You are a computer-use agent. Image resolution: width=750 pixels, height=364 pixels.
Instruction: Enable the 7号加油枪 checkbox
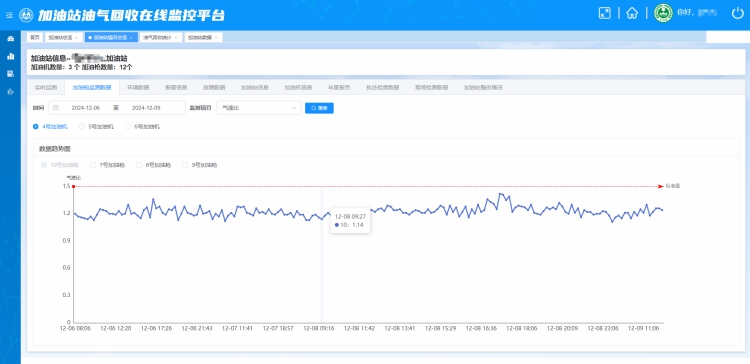tap(93, 165)
